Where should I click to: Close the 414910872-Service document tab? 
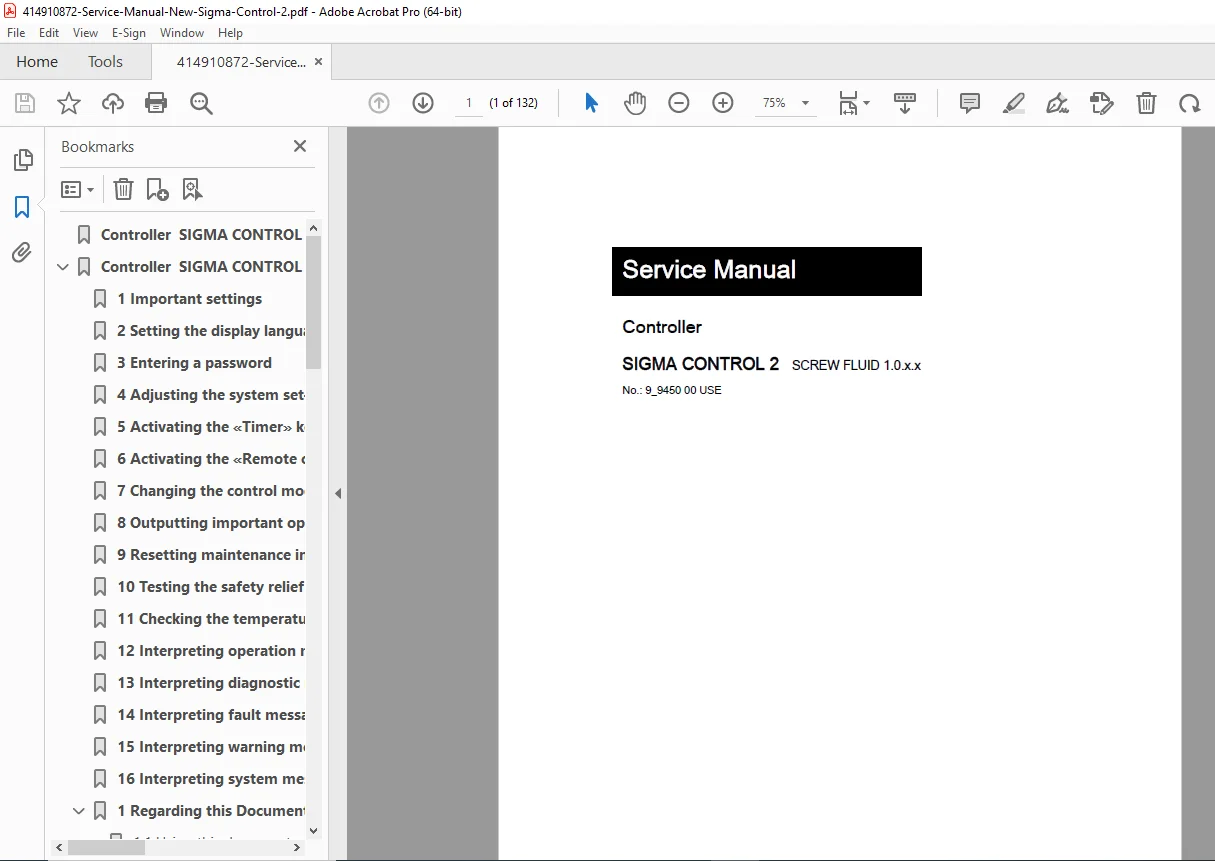(318, 61)
